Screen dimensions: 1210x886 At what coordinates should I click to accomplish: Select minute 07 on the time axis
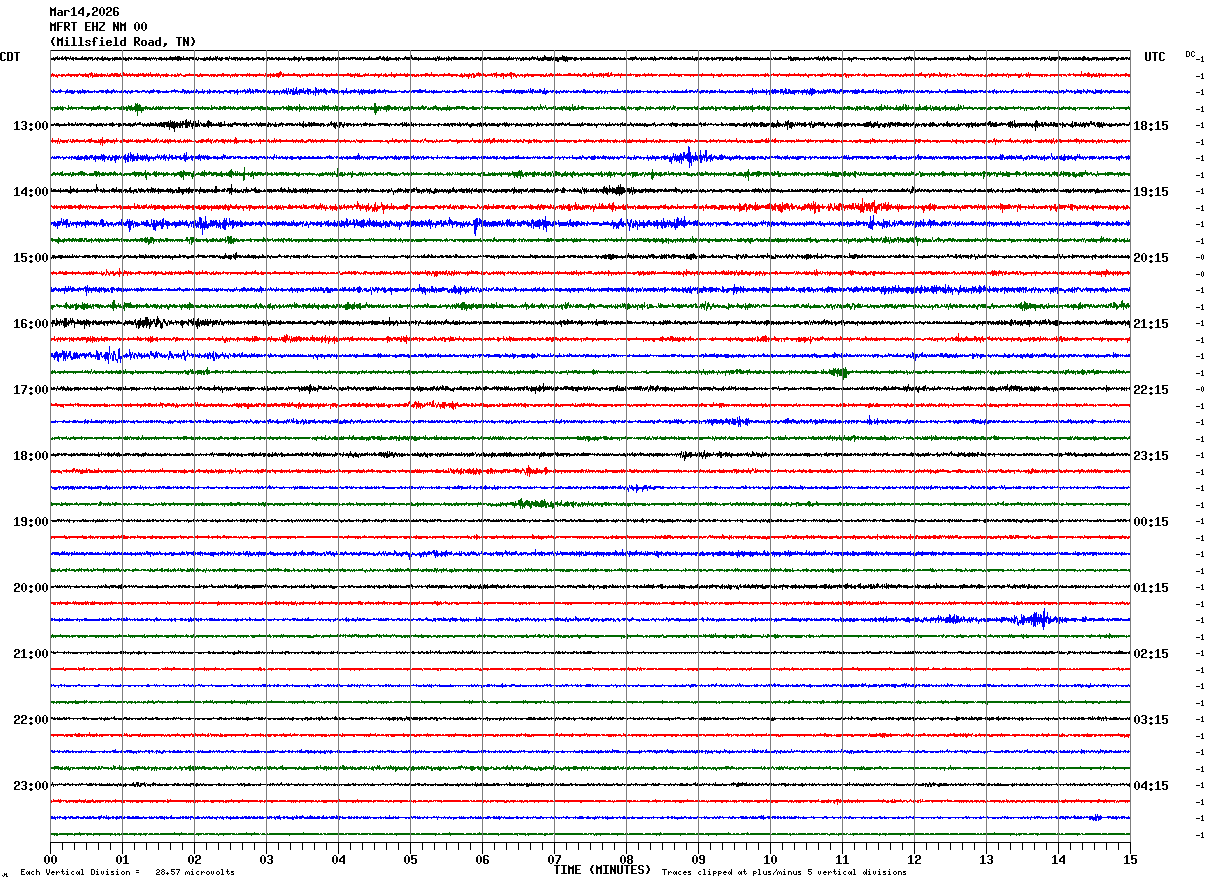(x=554, y=860)
